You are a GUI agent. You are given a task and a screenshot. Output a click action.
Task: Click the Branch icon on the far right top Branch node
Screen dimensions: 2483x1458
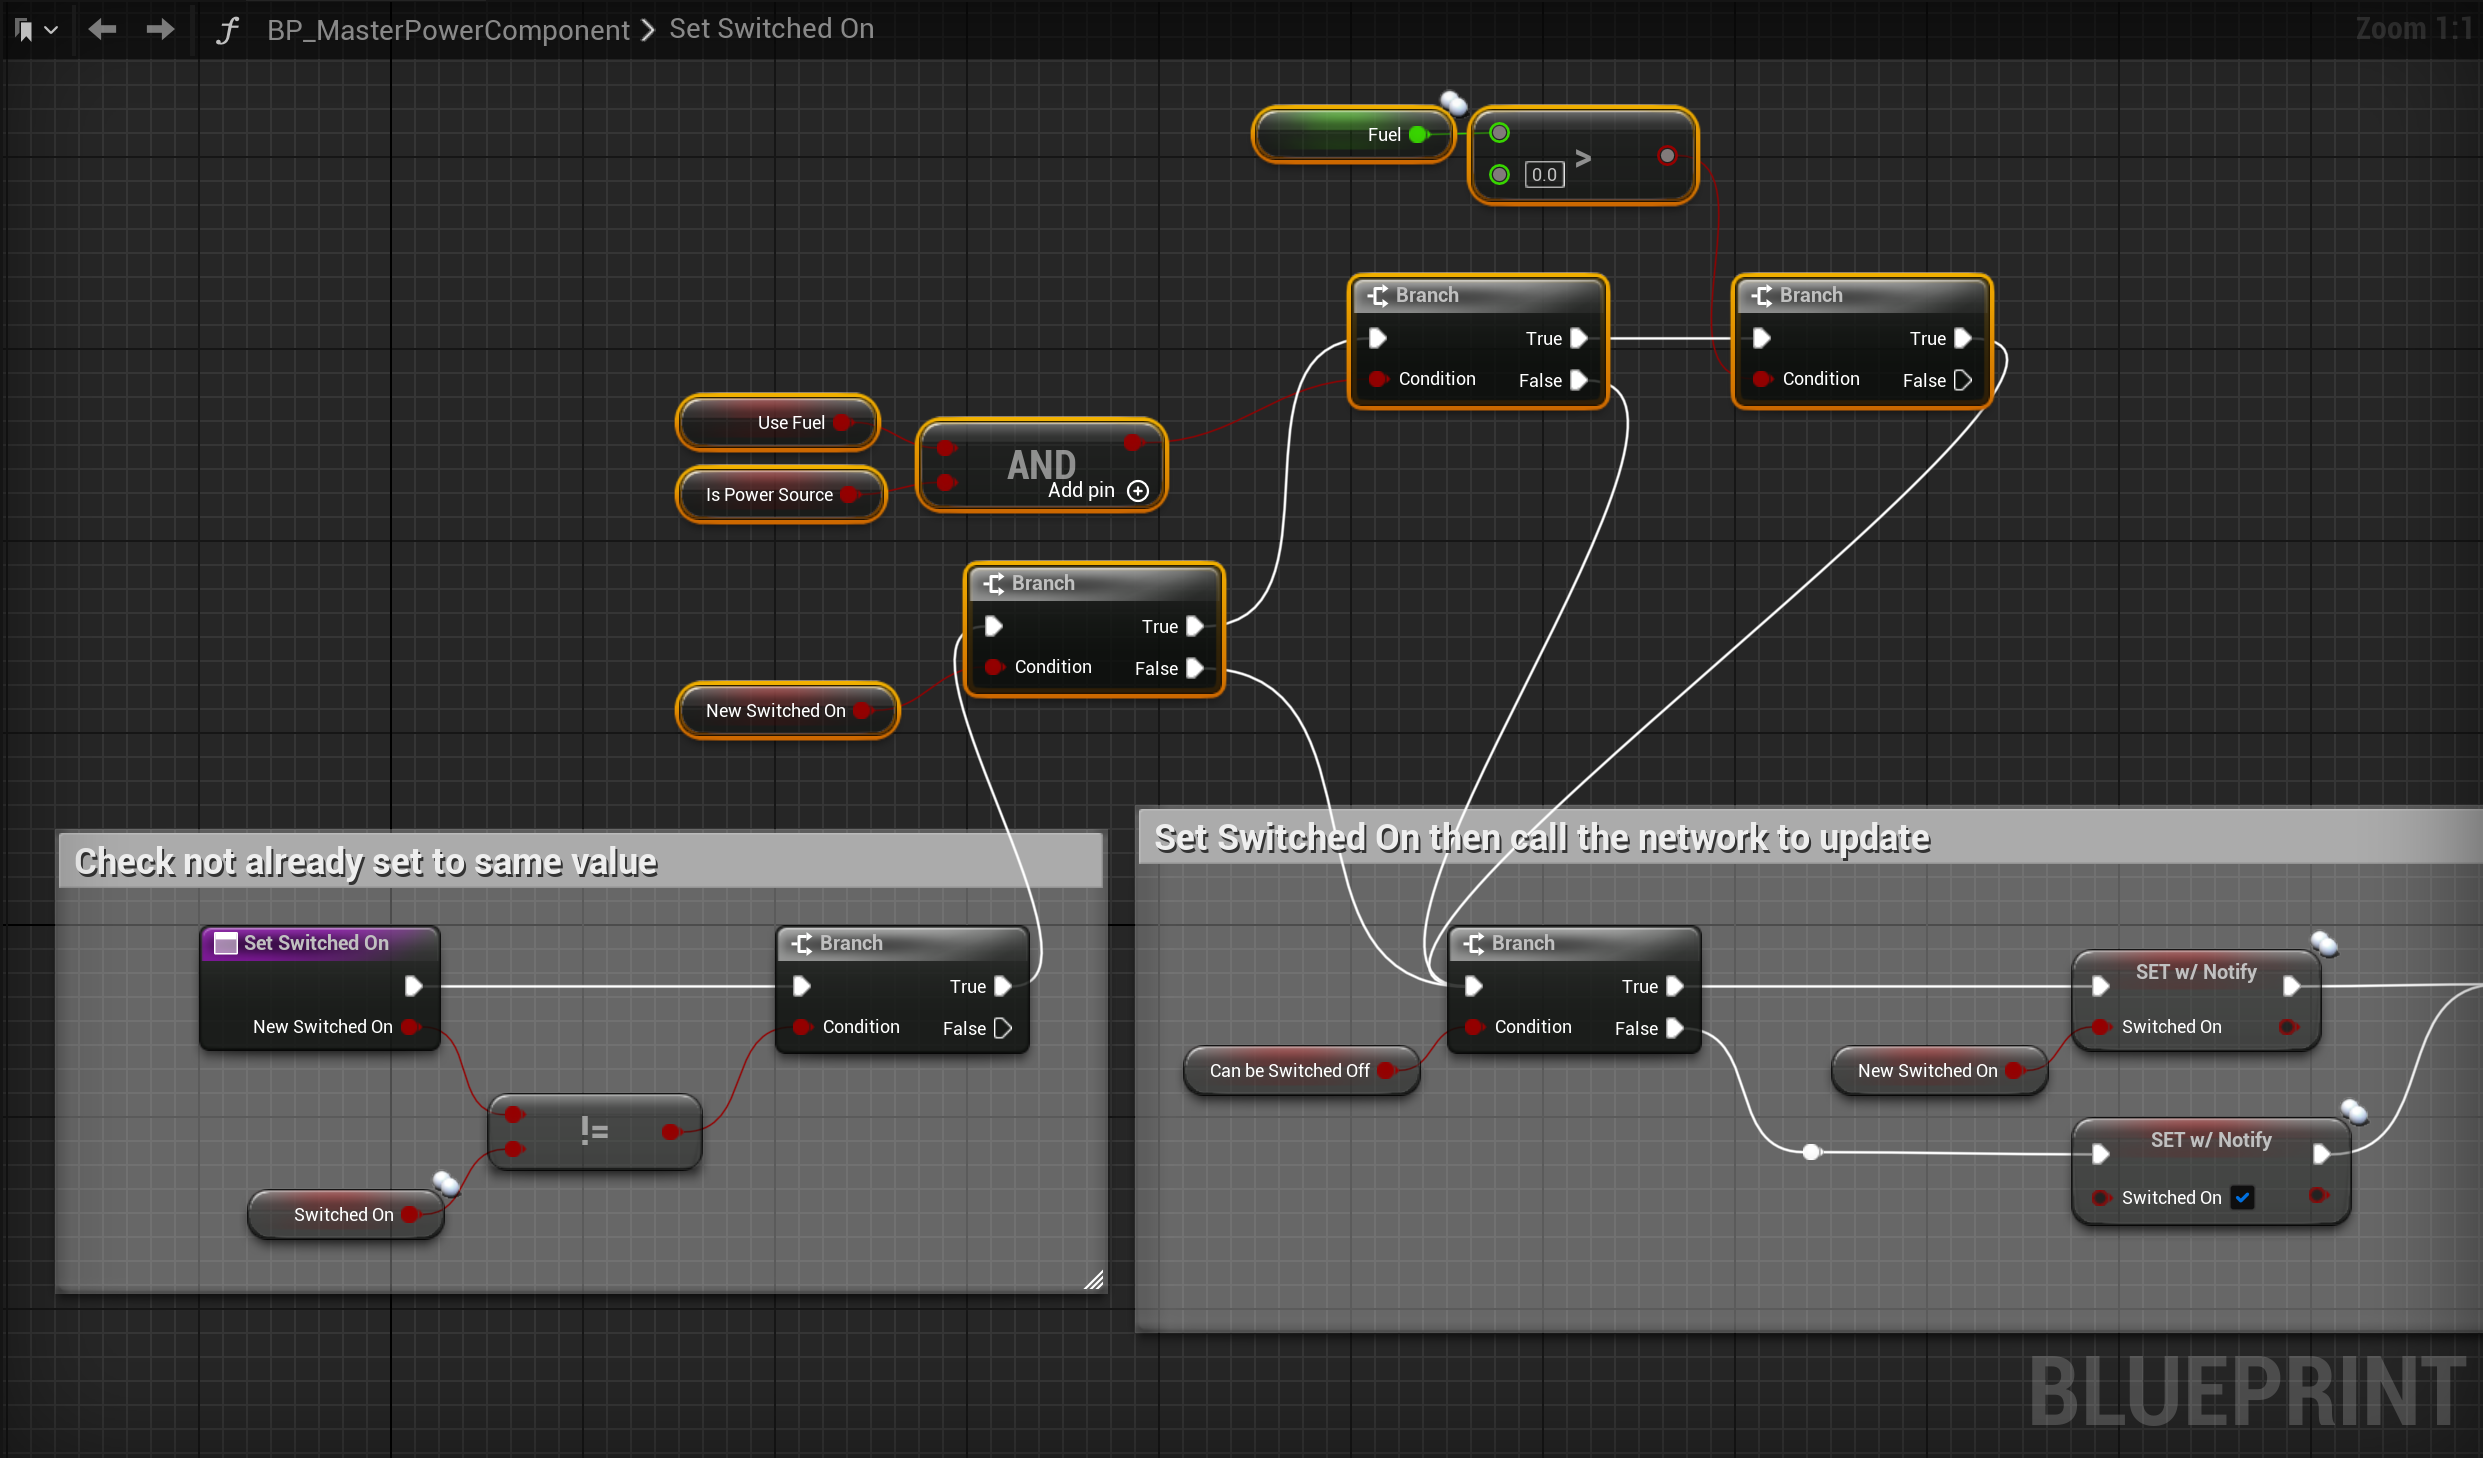tap(1762, 296)
